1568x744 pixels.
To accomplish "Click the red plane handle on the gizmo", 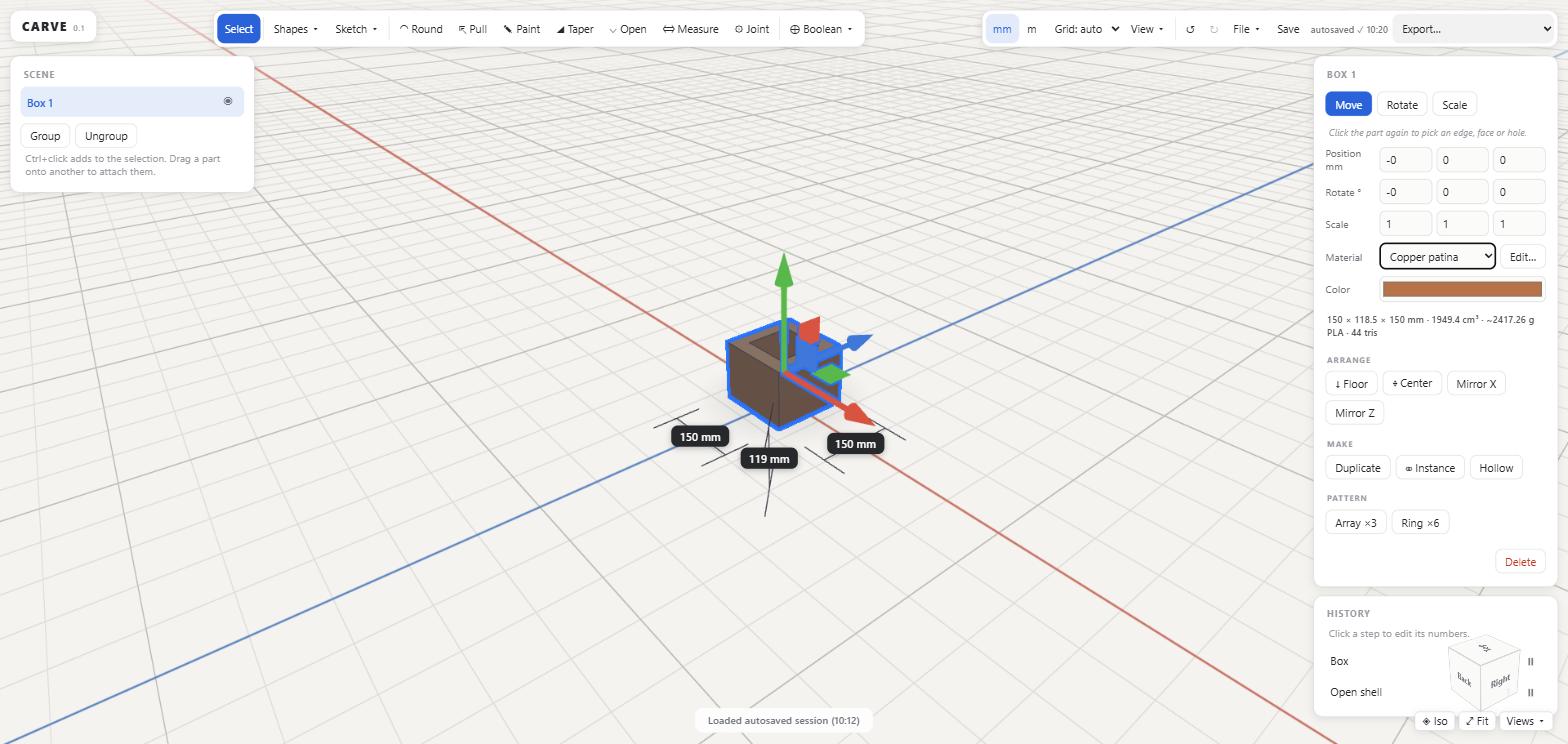I will click(809, 332).
